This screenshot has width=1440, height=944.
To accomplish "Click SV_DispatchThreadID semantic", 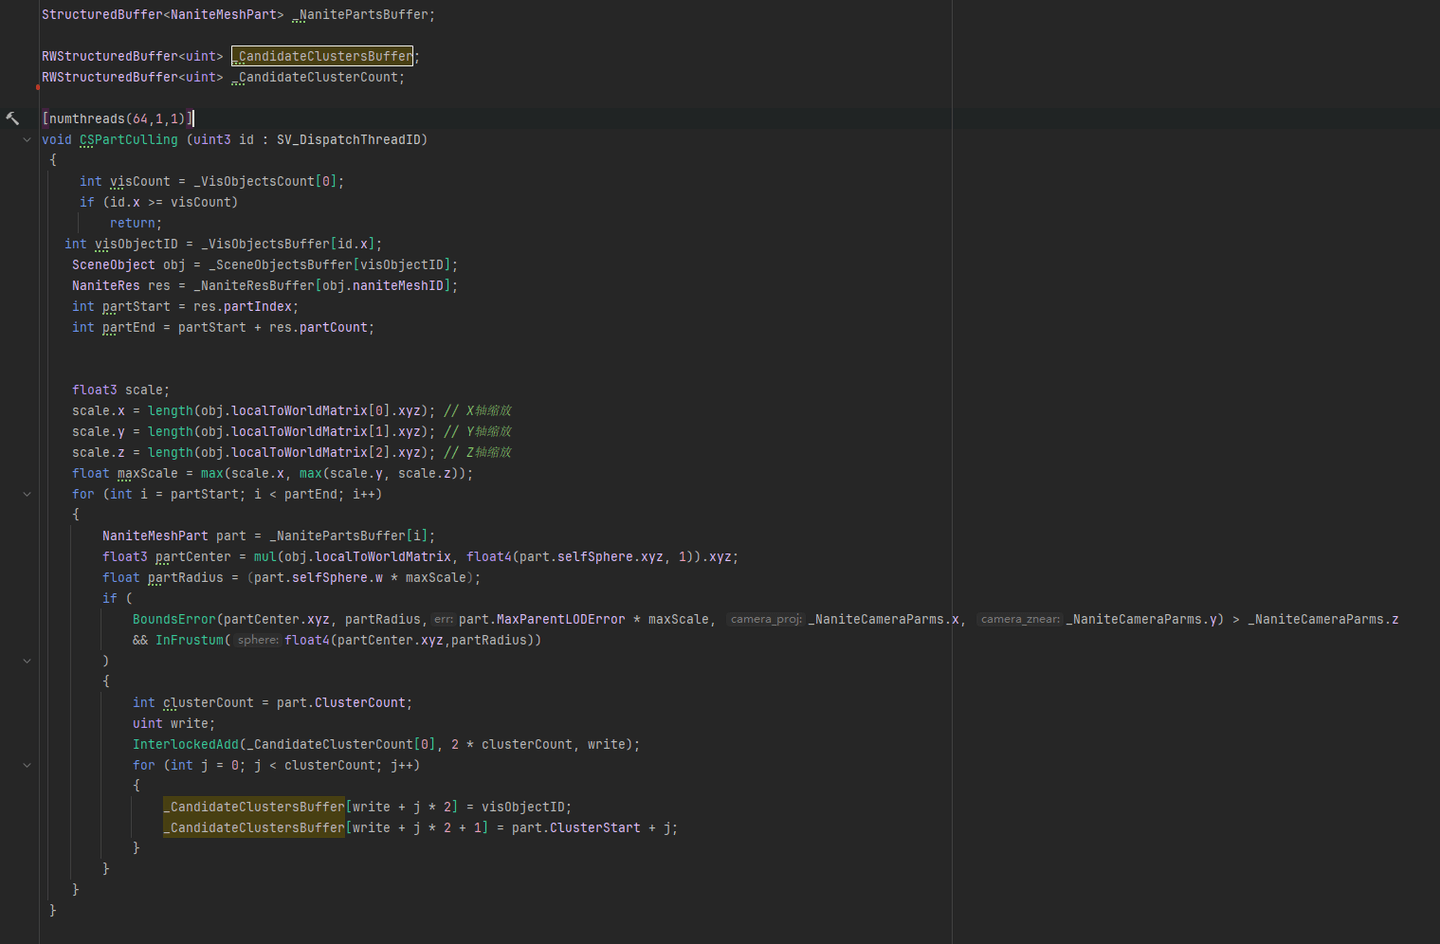I will [348, 140].
